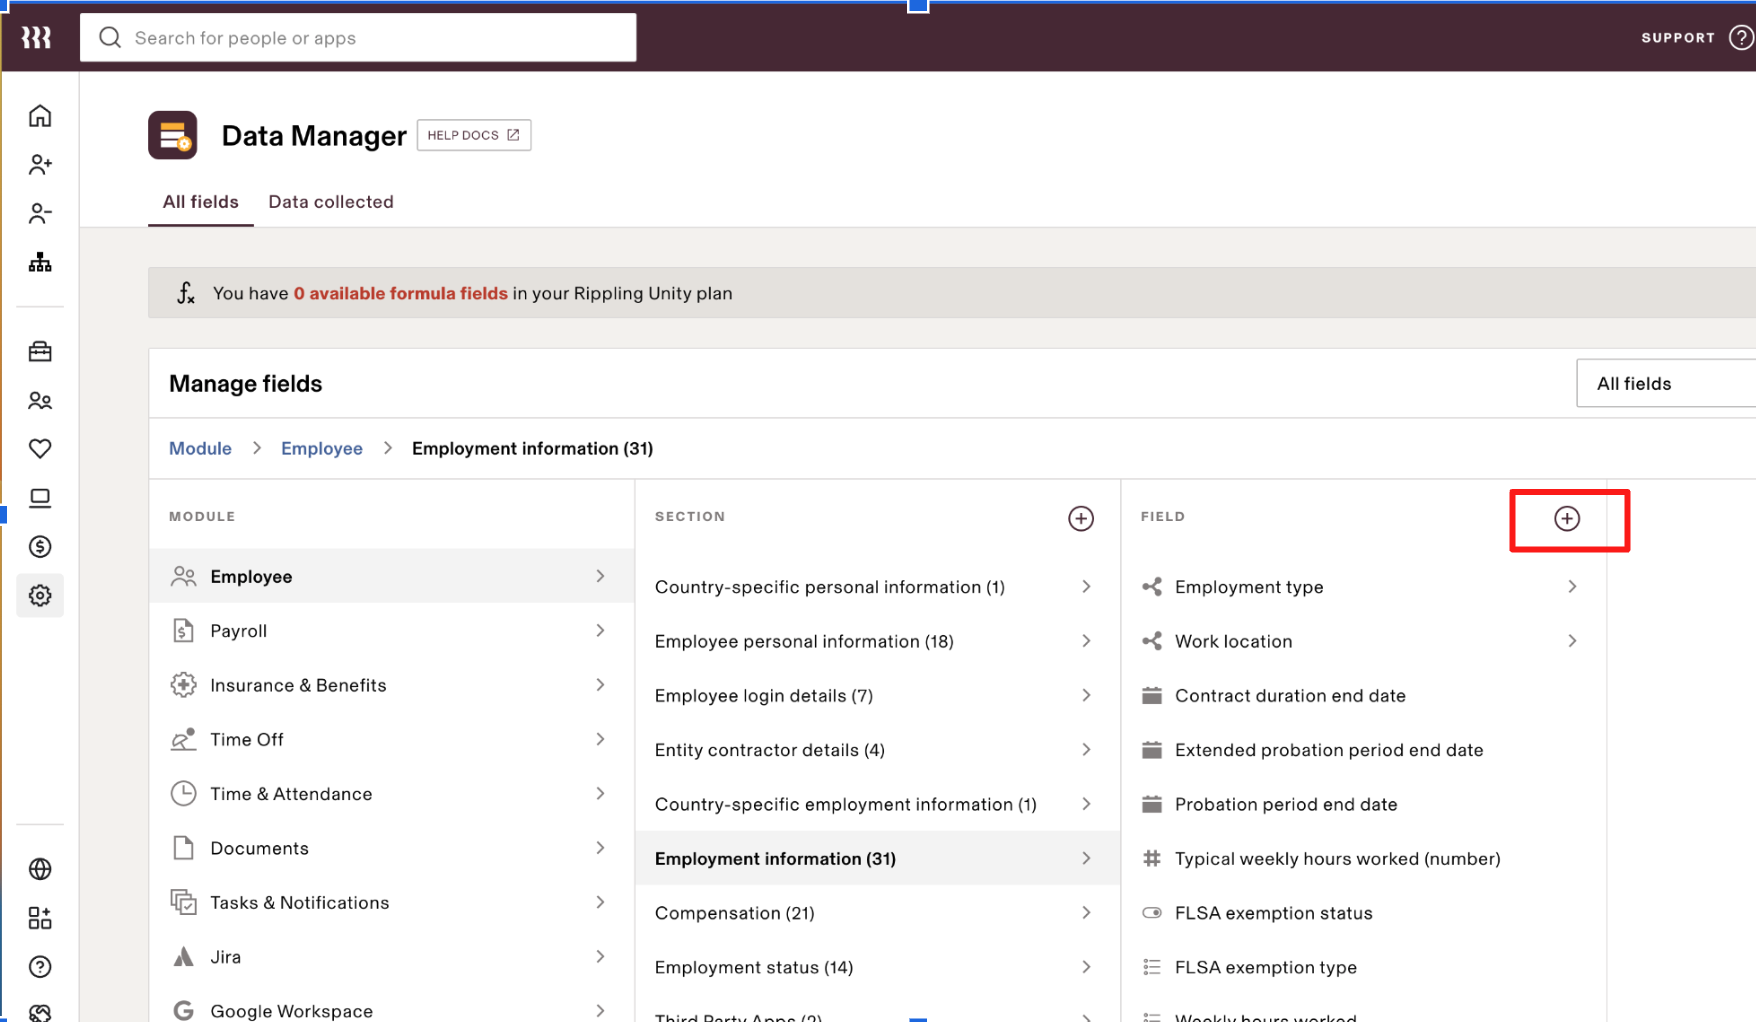Viewport: 1756px width, 1022px height.
Task: Switch to the Data collected tab
Action: (x=331, y=202)
